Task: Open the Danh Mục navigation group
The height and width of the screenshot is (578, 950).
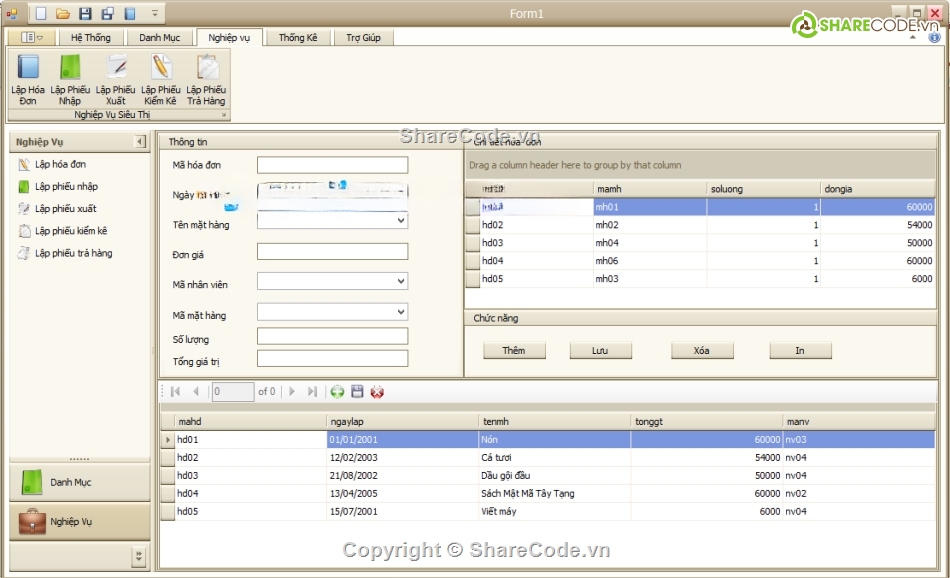Action: [79, 482]
